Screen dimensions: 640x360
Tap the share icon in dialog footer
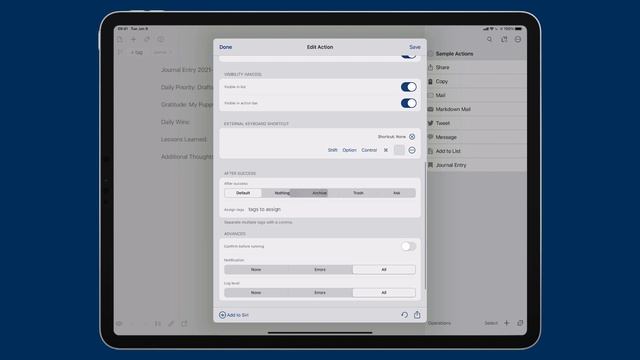click(x=417, y=315)
